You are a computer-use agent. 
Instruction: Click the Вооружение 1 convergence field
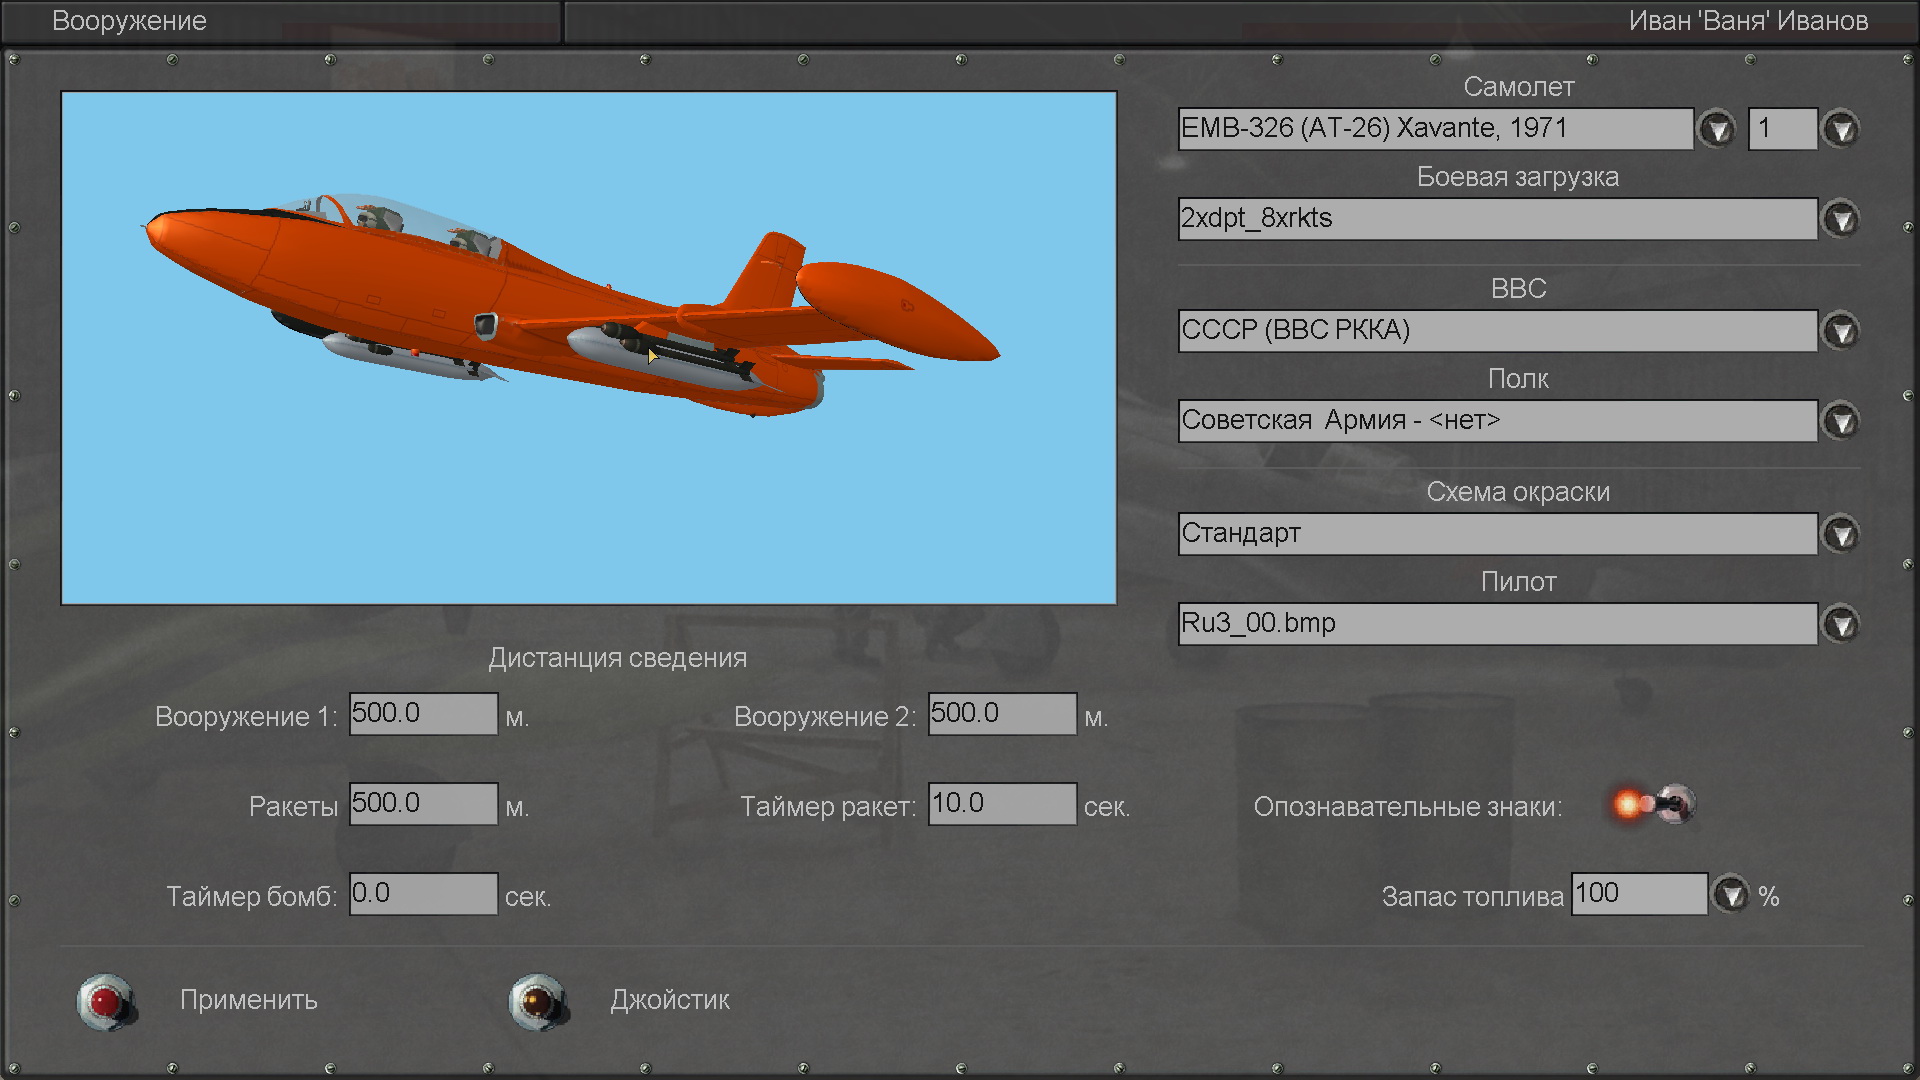[x=423, y=714]
